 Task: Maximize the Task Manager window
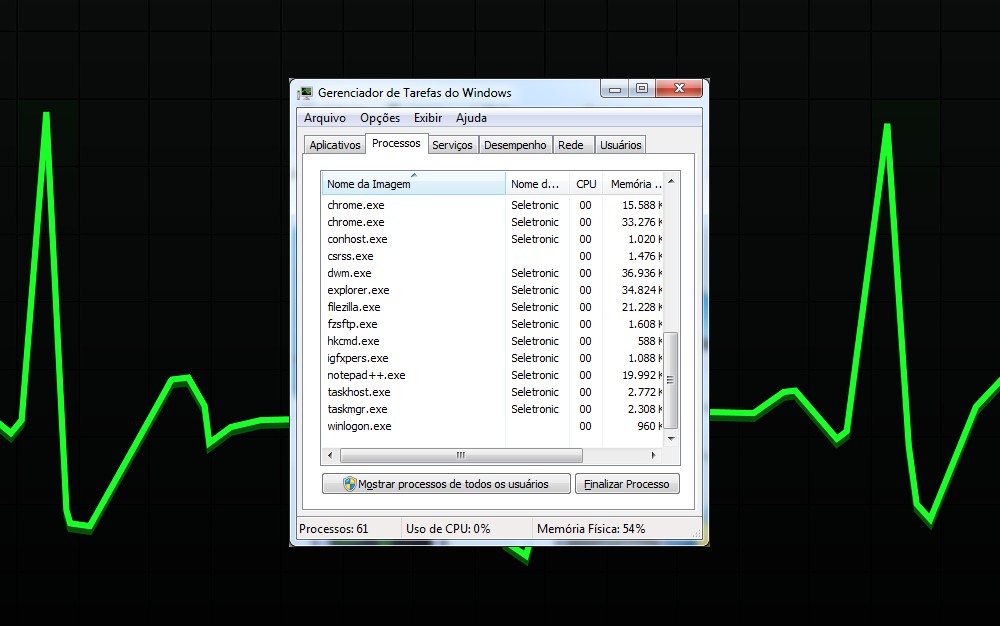[x=642, y=89]
